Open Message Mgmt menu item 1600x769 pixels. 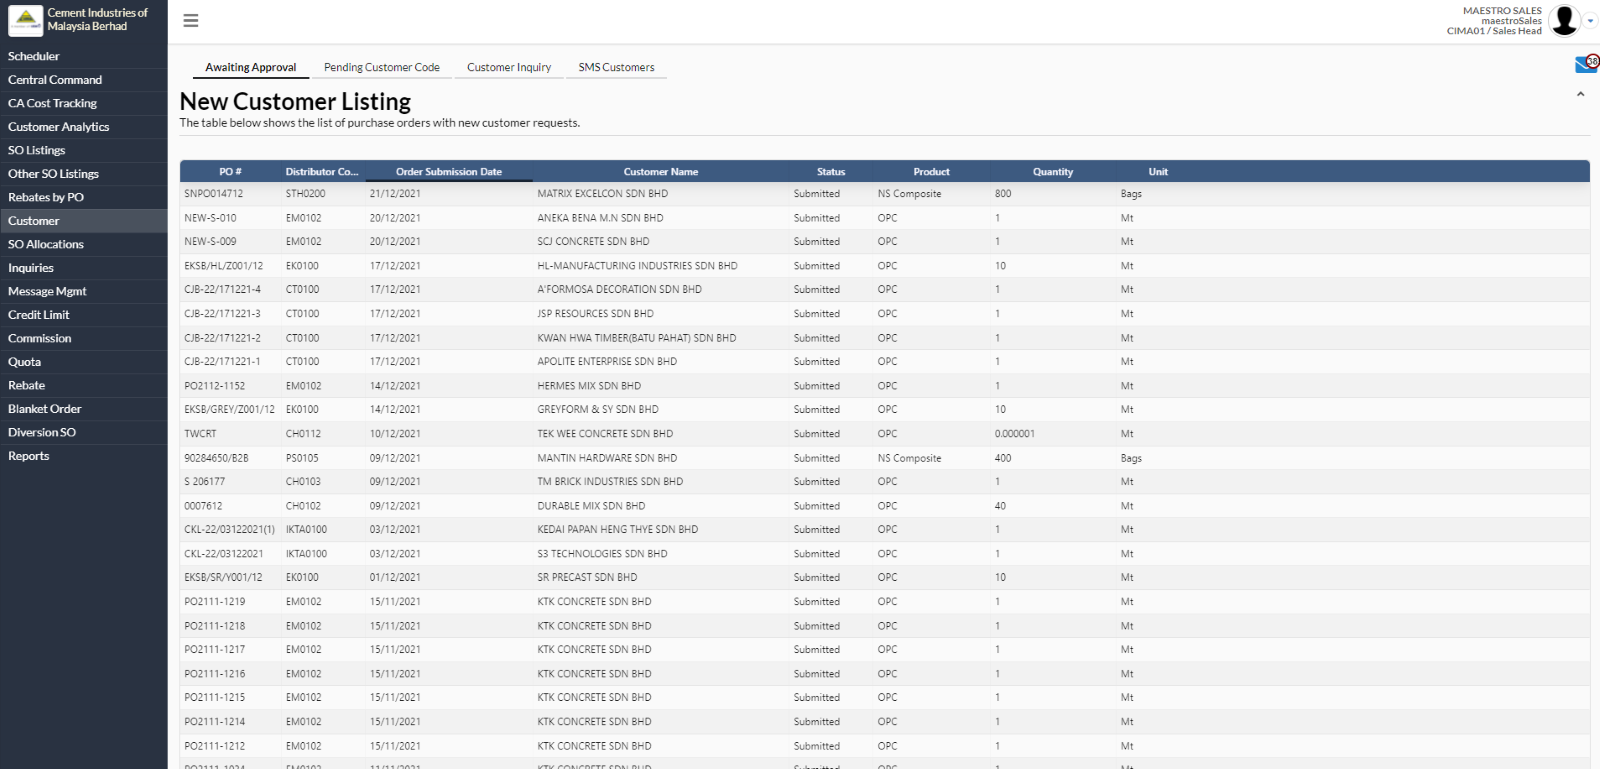pos(84,291)
